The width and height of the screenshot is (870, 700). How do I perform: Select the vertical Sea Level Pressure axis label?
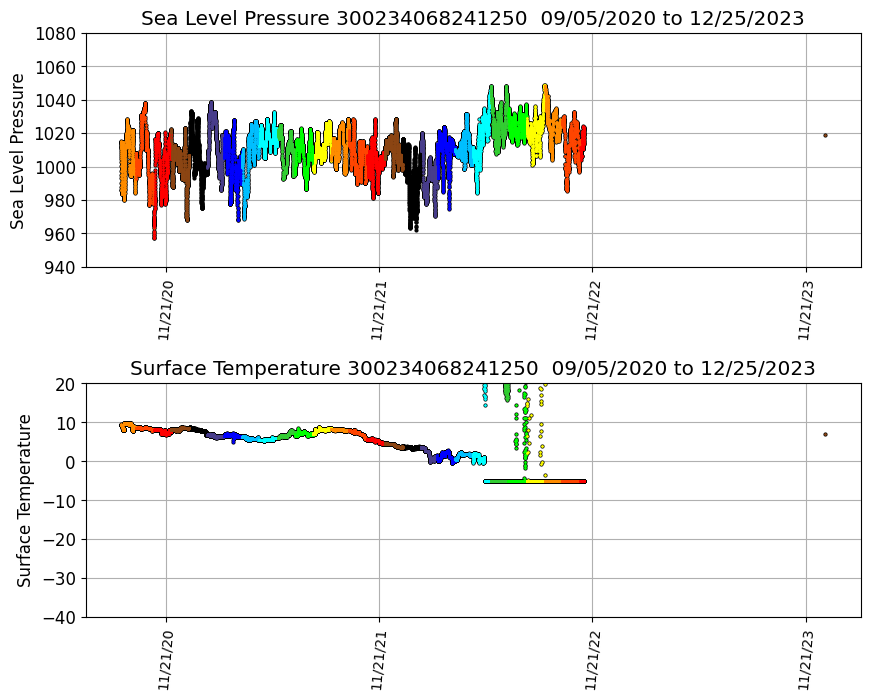point(18,150)
